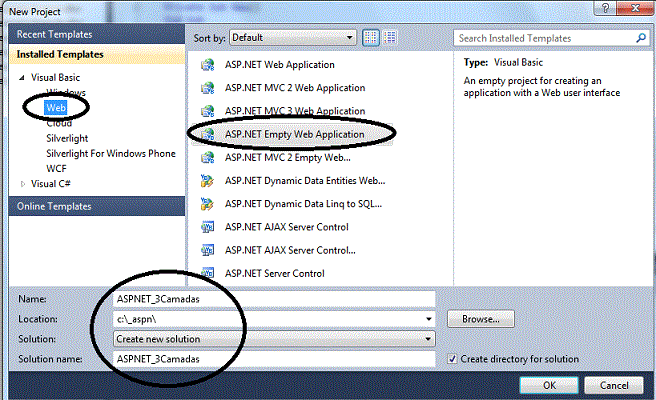
Task: Click the ASP.NET Web Application template icon
Action: (208, 65)
